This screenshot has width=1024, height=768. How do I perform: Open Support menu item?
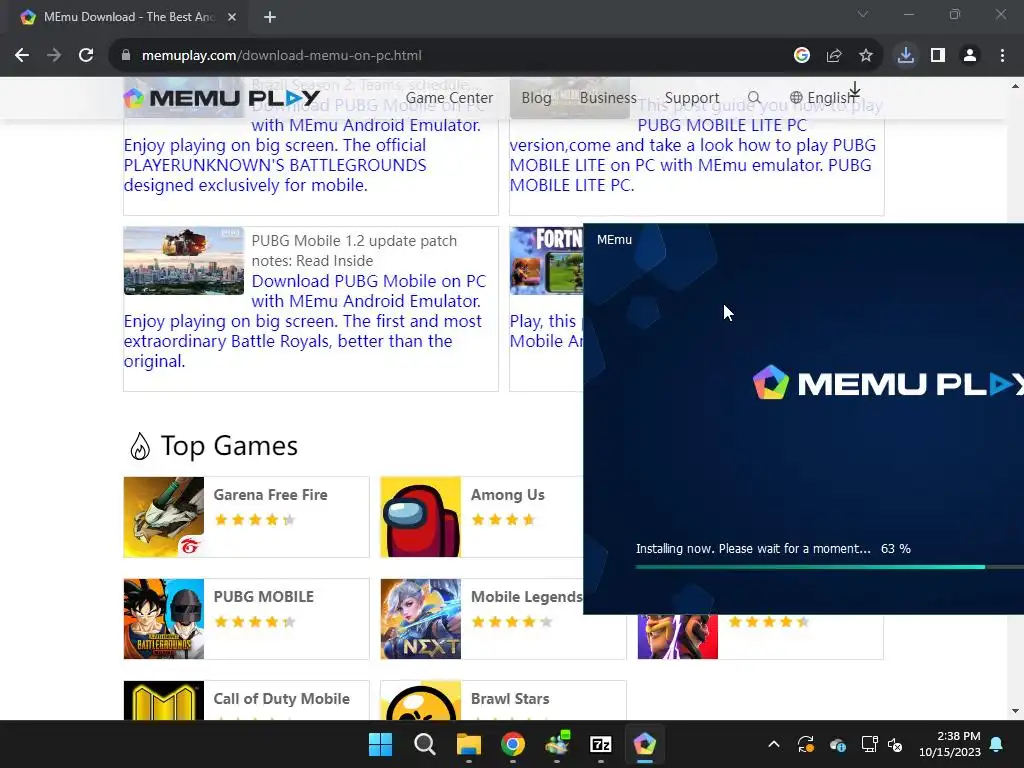(x=692, y=98)
